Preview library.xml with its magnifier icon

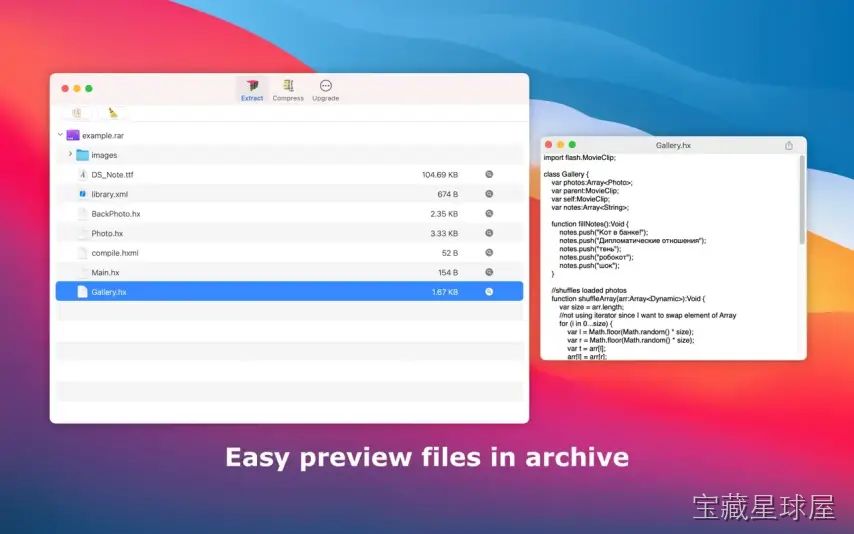point(489,194)
